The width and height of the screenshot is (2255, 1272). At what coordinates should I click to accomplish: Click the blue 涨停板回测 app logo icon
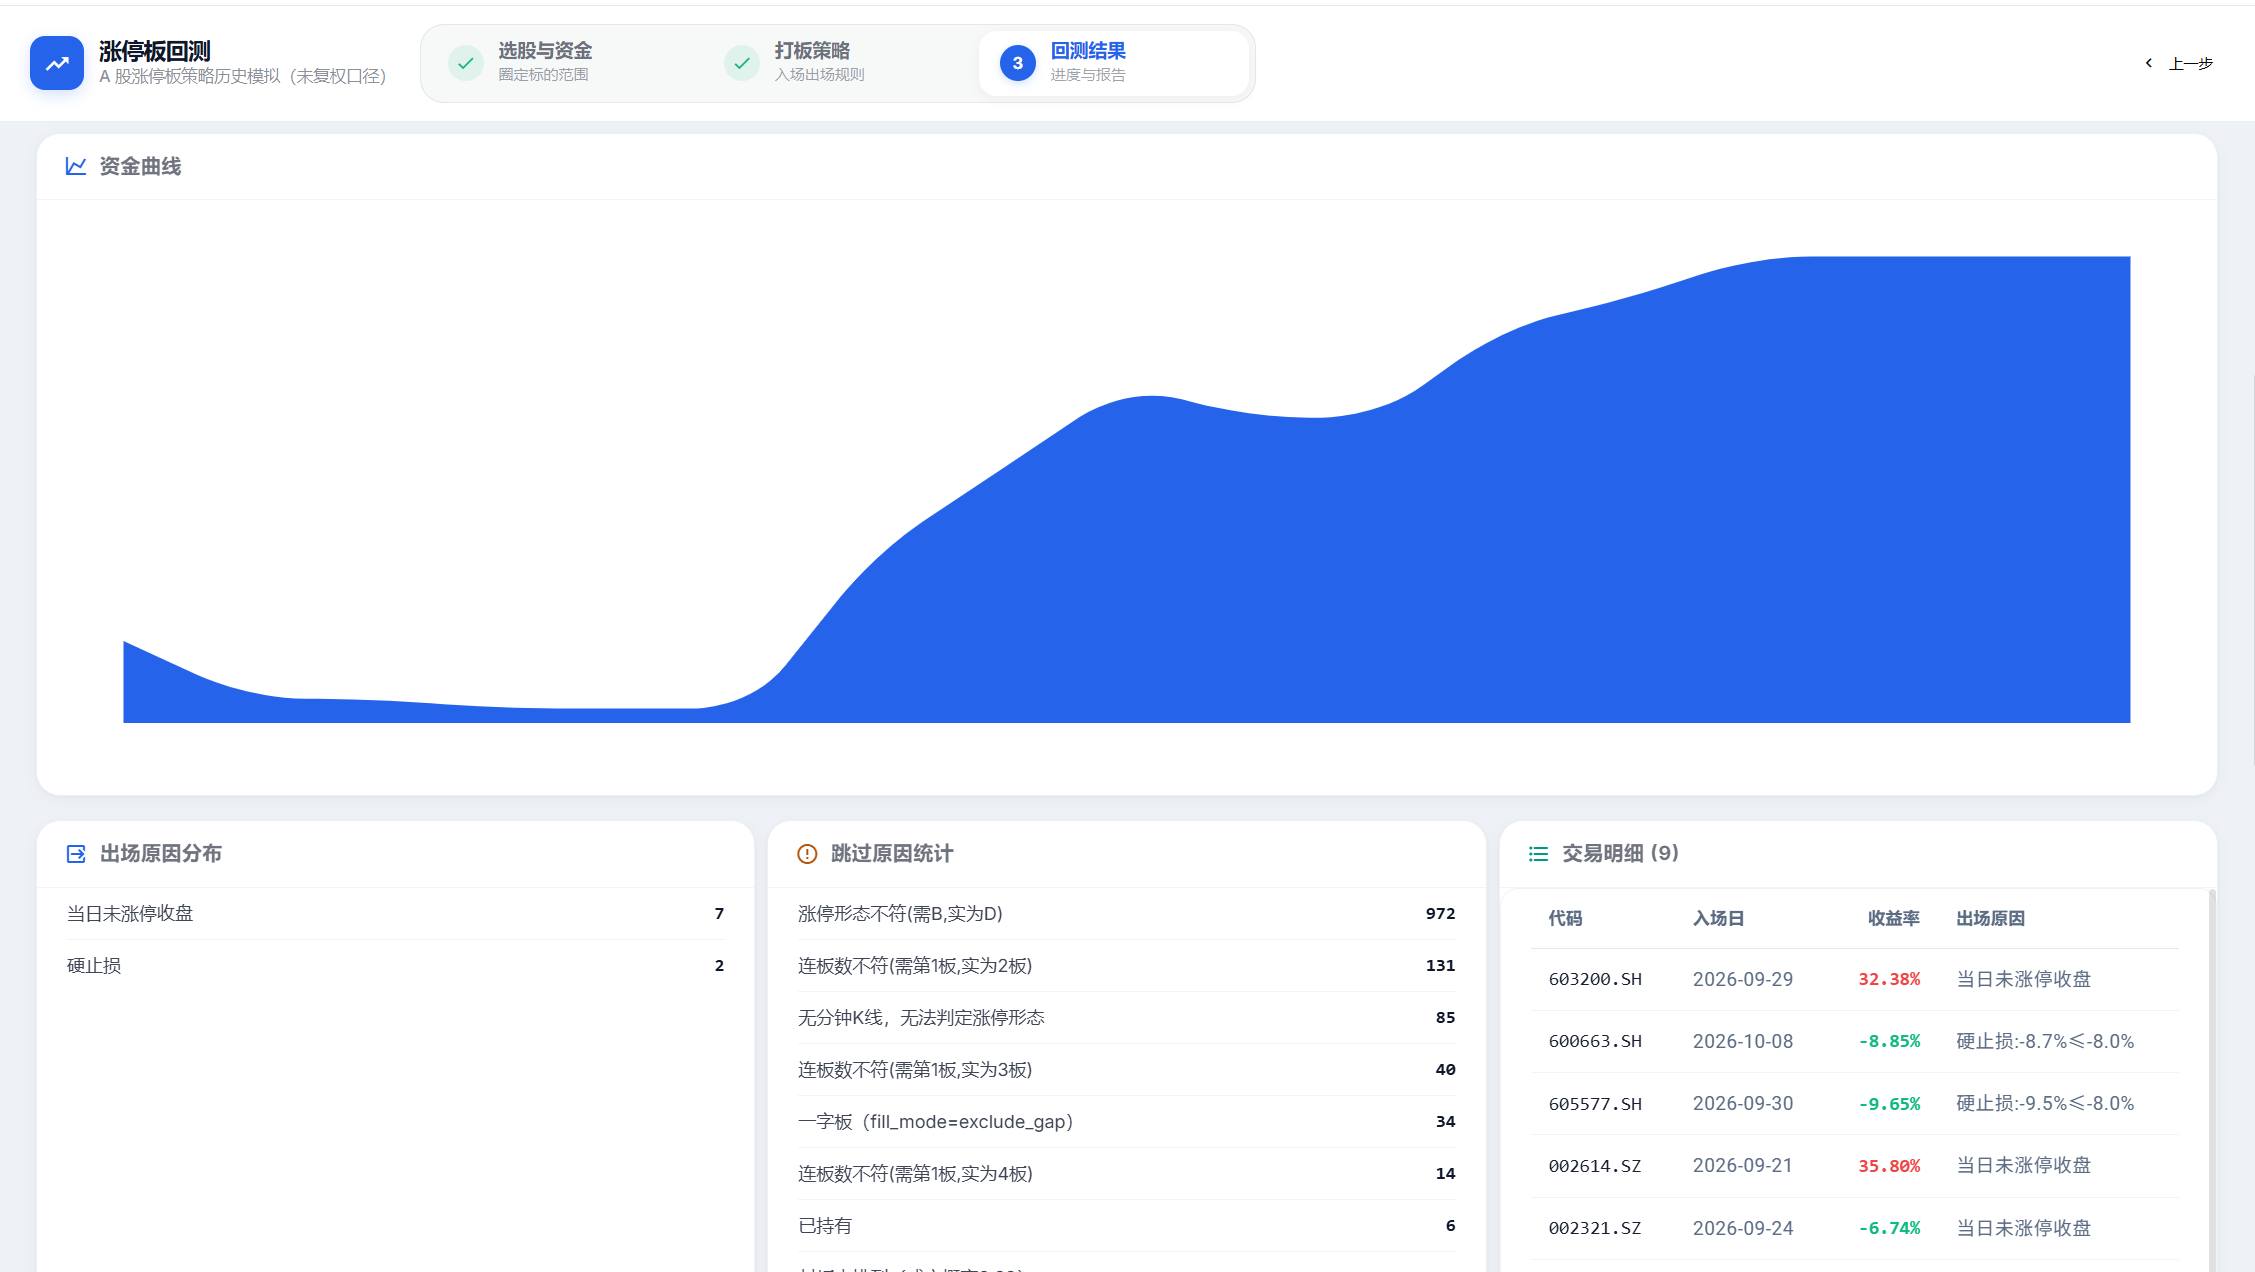coord(57,63)
